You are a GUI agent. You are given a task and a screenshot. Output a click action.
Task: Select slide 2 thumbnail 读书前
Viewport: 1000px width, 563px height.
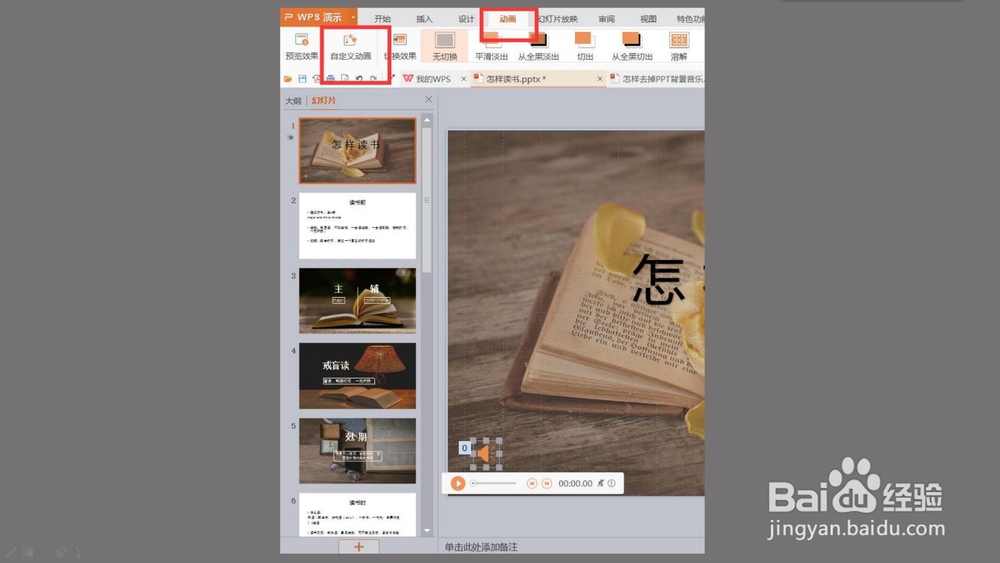pos(357,226)
